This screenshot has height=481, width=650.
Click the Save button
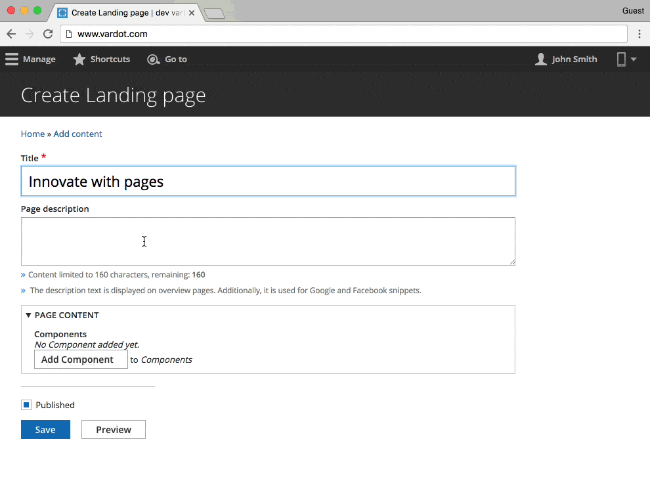[45, 430]
